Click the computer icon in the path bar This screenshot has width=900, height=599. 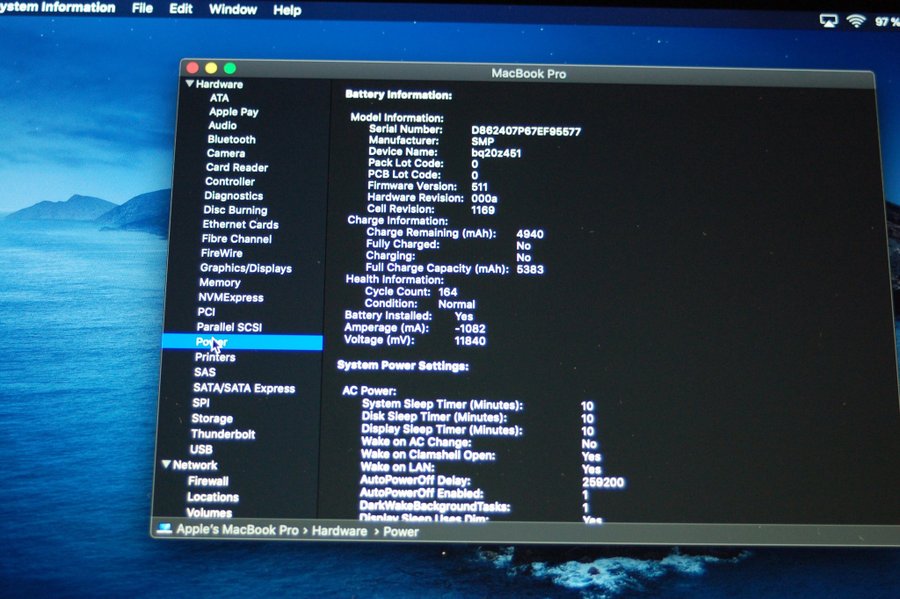165,529
